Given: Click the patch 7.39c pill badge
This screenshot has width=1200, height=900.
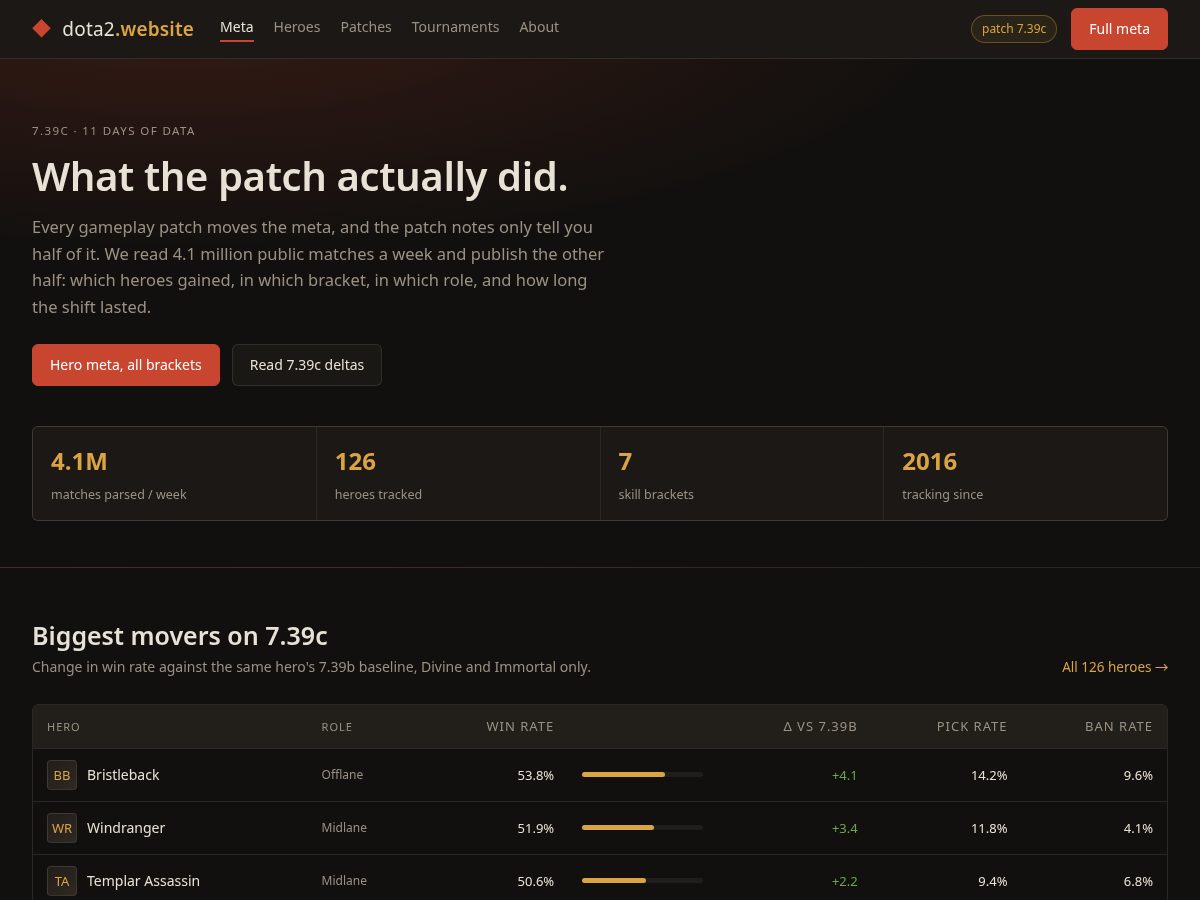Looking at the screenshot, I should coord(1014,29).
